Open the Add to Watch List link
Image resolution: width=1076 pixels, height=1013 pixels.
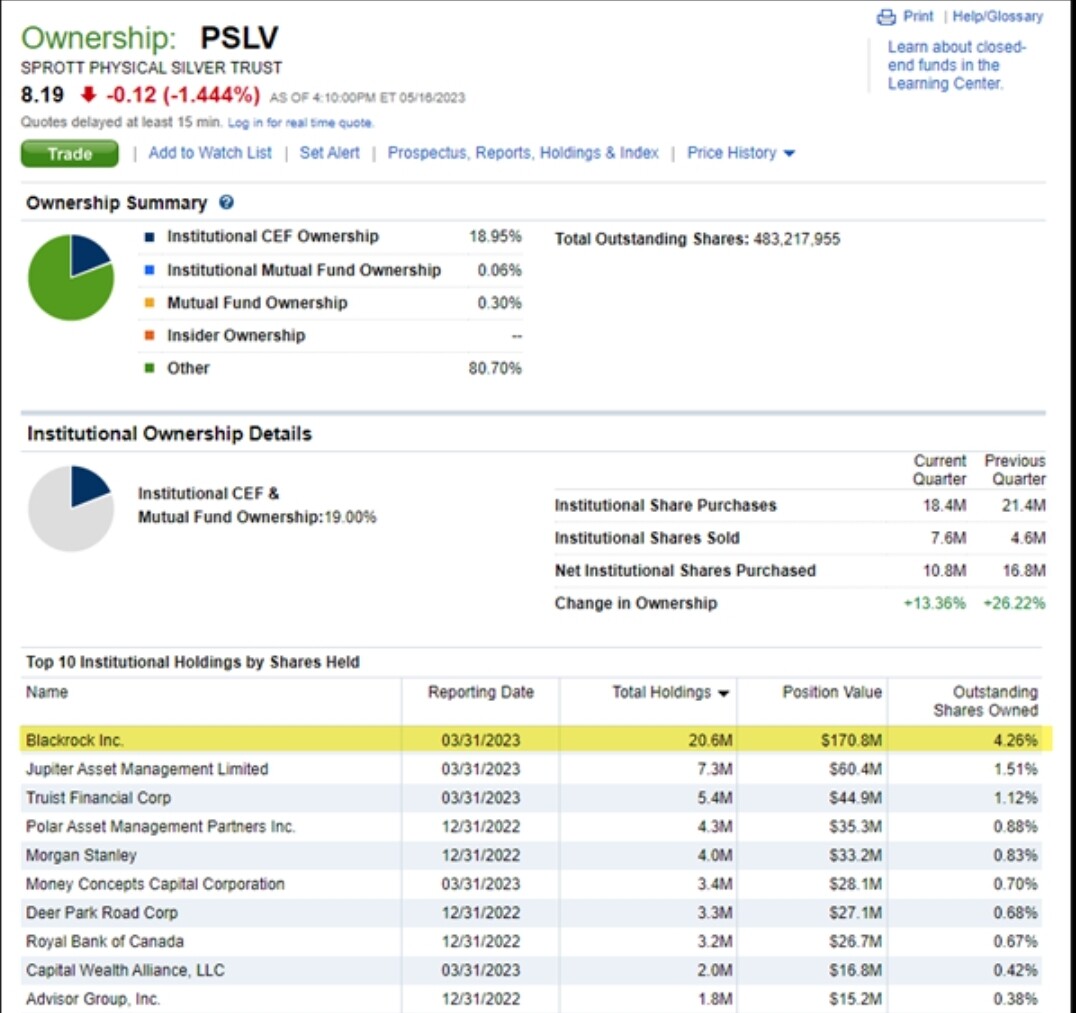[210, 152]
